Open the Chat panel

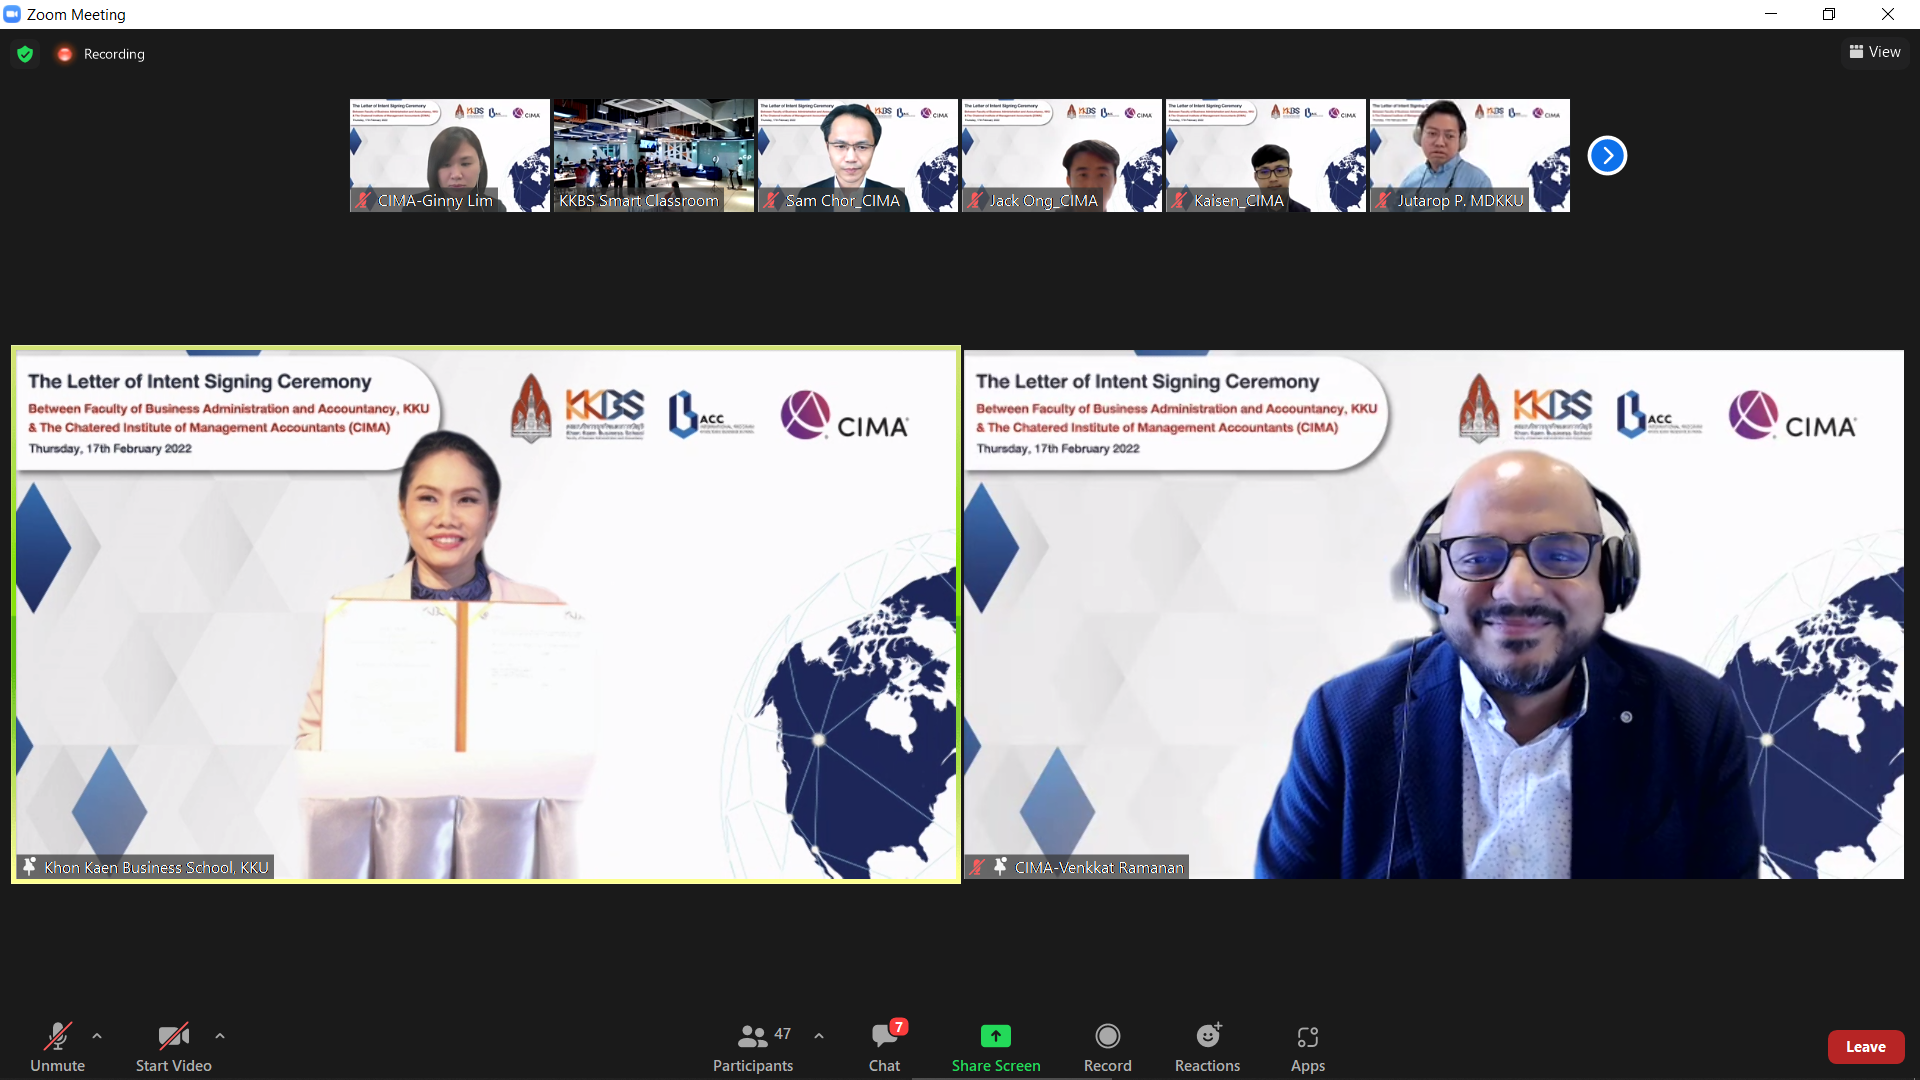pyautogui.click(x=884, y=1046)
